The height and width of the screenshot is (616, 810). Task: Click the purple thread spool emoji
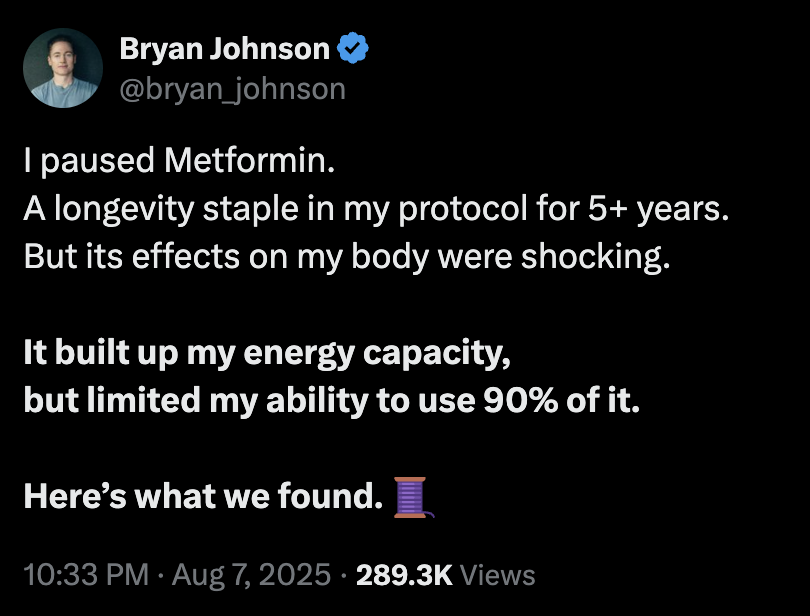(x=414, y=497)
